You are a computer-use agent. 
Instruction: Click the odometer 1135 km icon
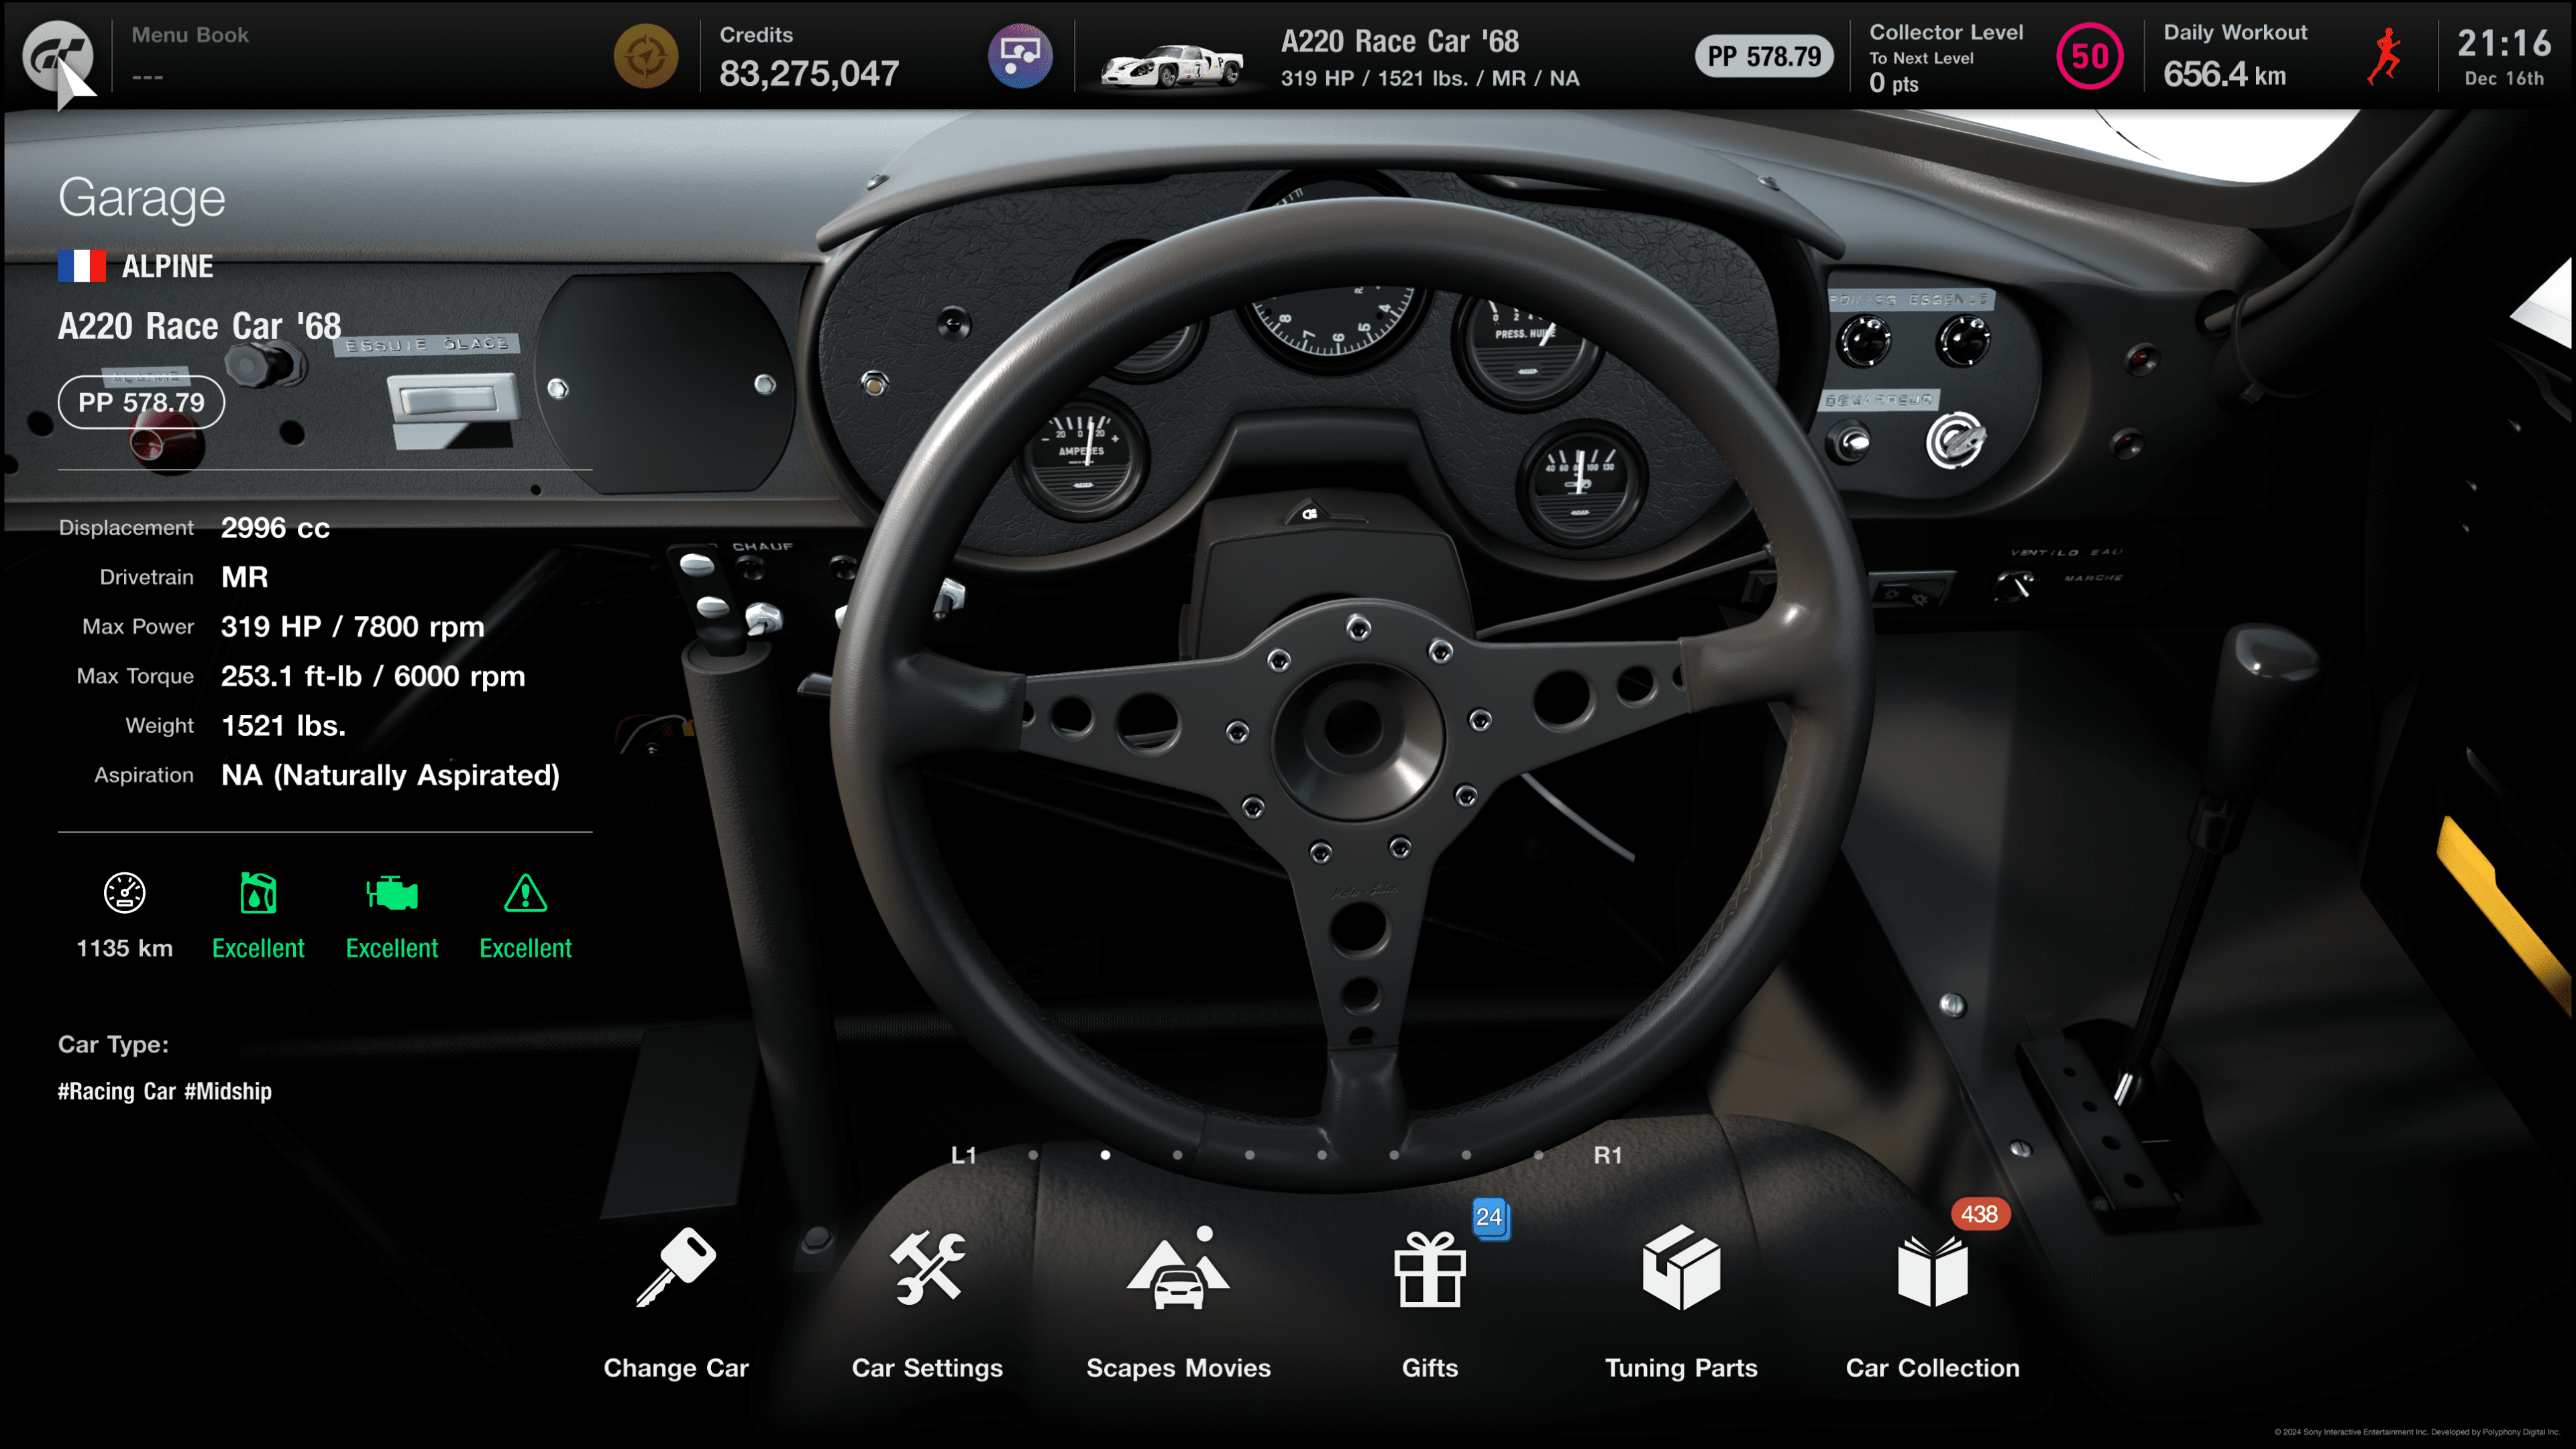125,893
